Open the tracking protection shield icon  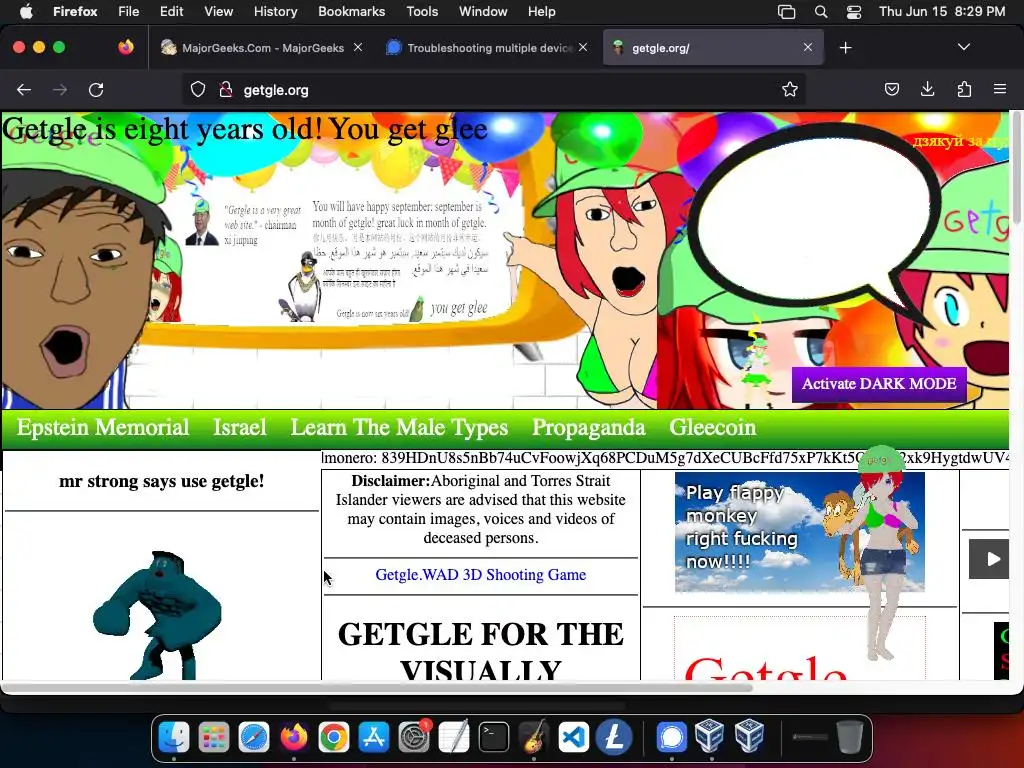click(198, 90)
